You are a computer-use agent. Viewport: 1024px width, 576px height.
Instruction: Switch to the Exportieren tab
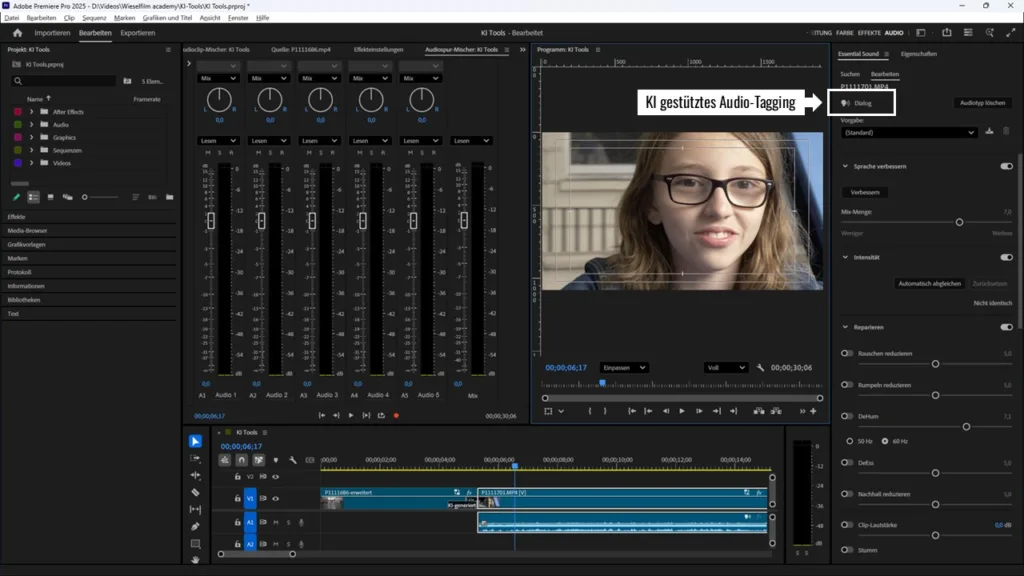pos(138,33)
